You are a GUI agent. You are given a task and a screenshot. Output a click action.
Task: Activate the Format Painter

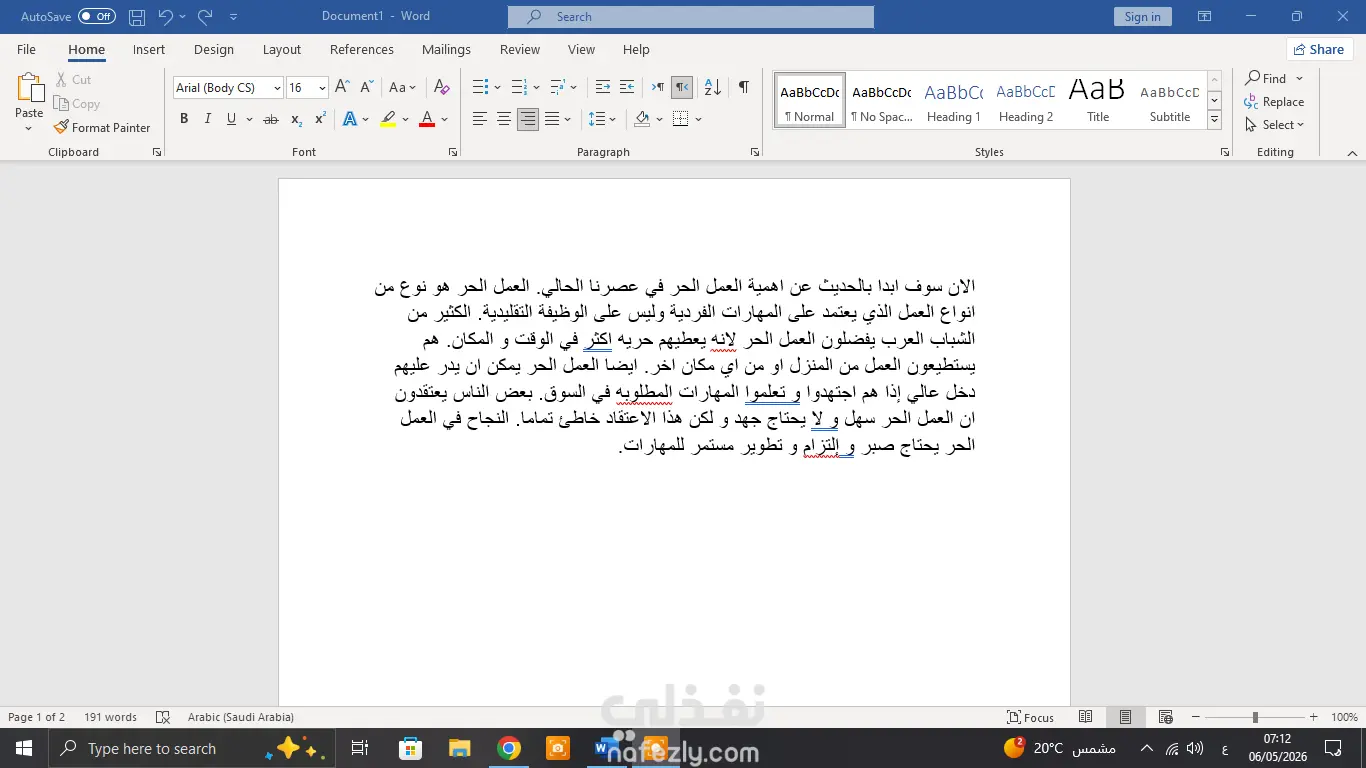coord(102,128)
